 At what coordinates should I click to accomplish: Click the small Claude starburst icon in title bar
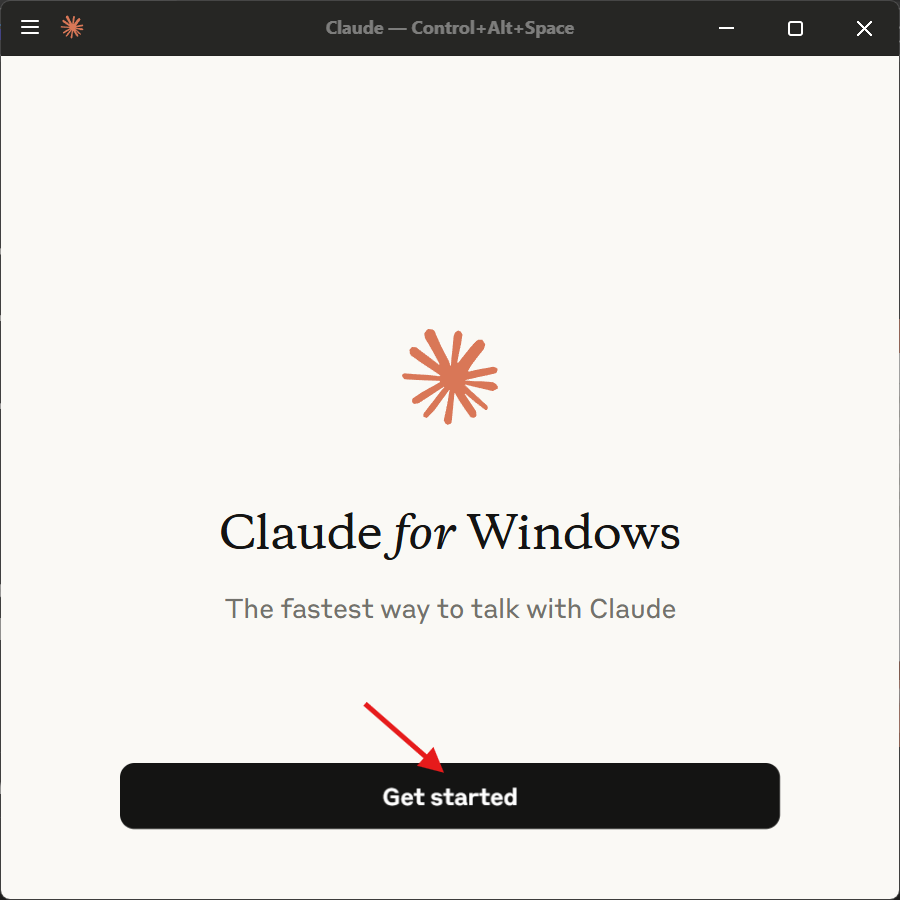[72, 27]
